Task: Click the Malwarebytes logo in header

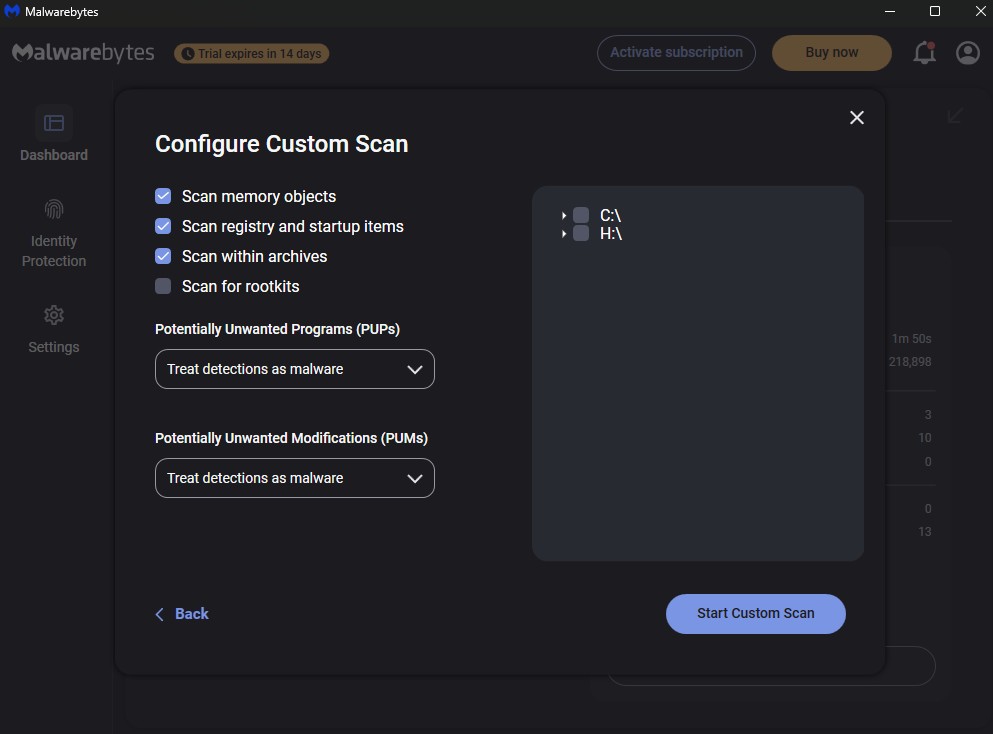Action: click(83, 53)
